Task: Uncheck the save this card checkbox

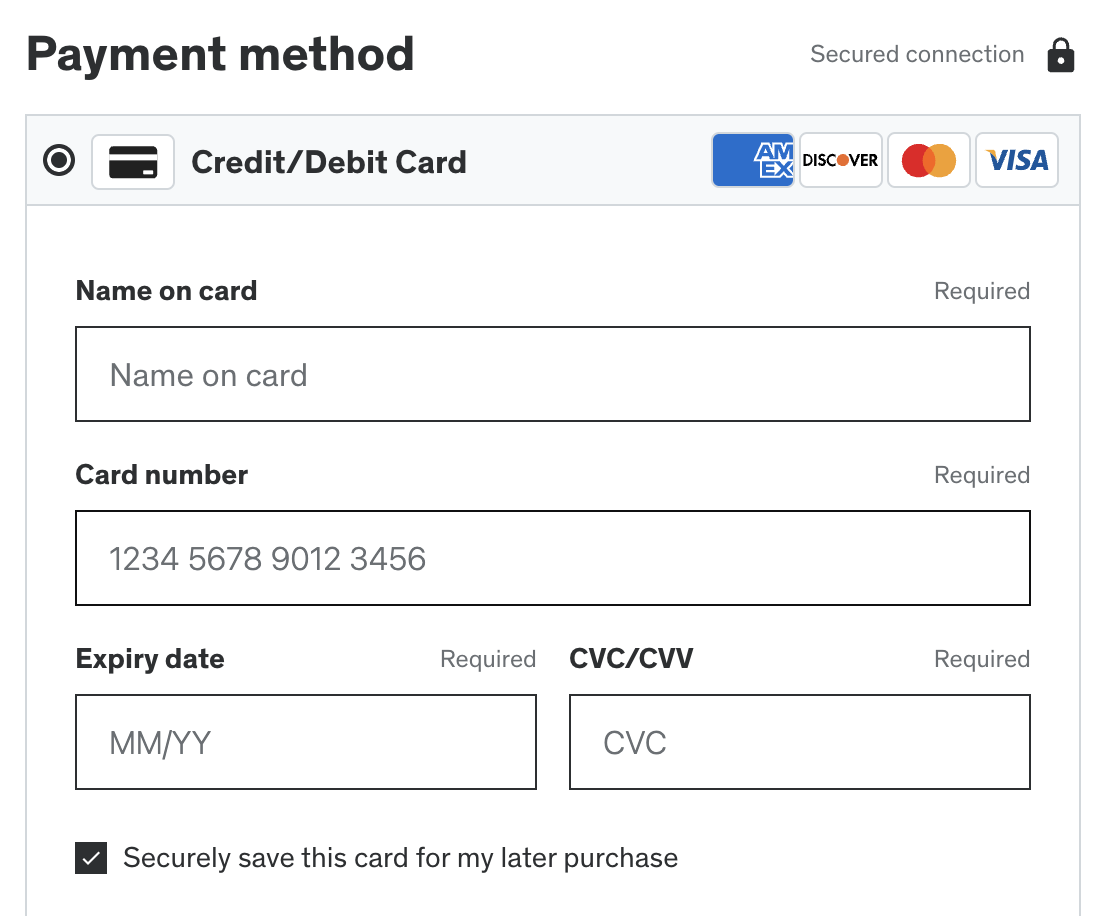Action: tap(91, 858)
